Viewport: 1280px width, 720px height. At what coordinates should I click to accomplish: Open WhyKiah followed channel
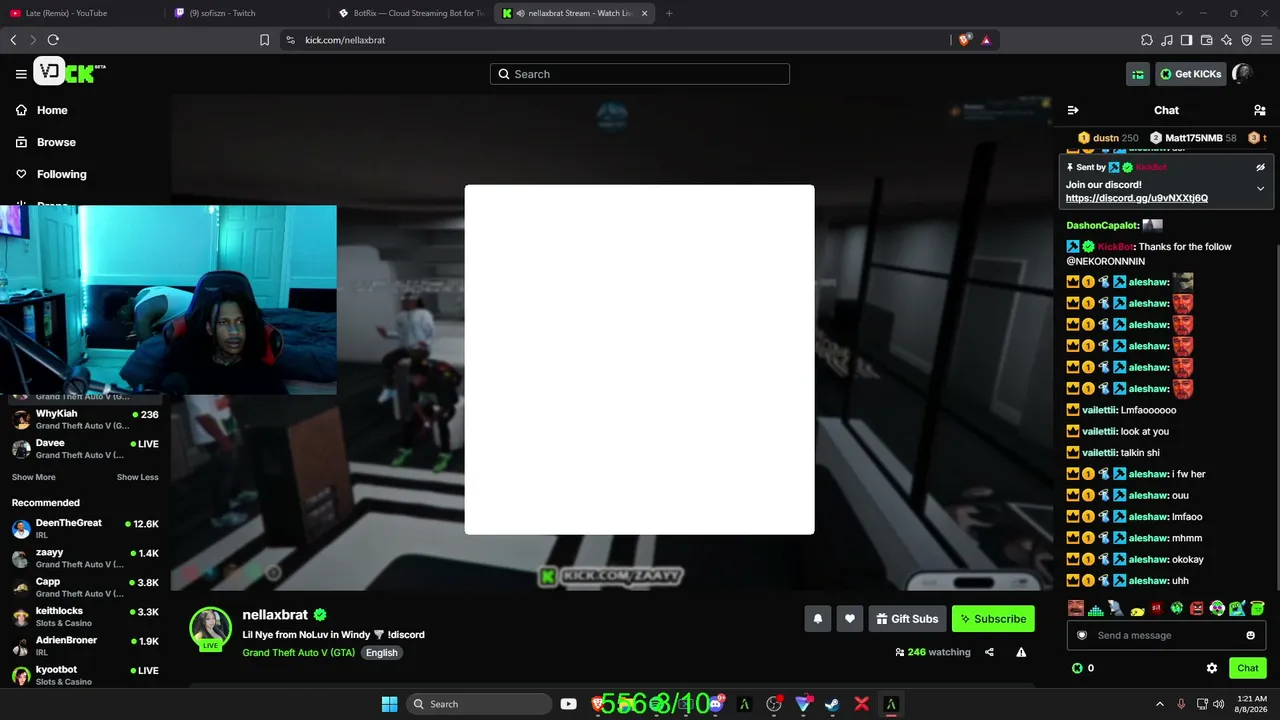pyautogui.click(x=85, y=419)
